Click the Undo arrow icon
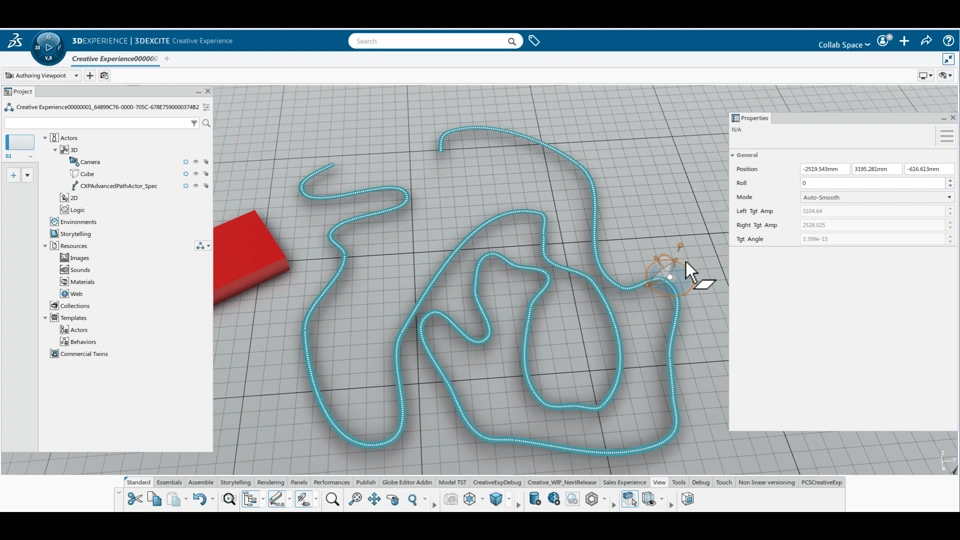Viewport: 960px width, 540px height. [200, 499]
